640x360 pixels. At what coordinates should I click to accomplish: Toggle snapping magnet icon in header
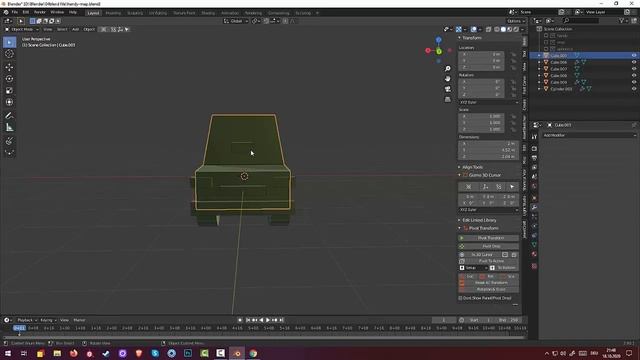point(266,21)
